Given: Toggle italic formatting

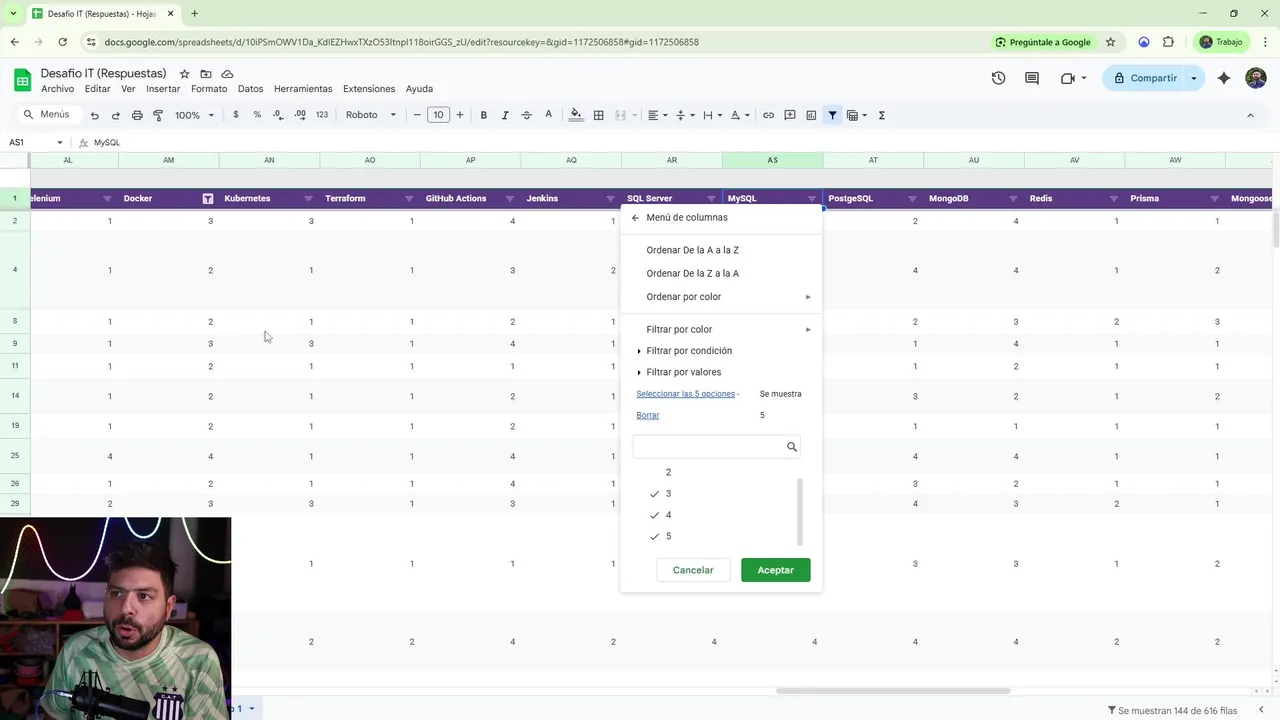Looking at the screenshot, I should tap(505, 115).
